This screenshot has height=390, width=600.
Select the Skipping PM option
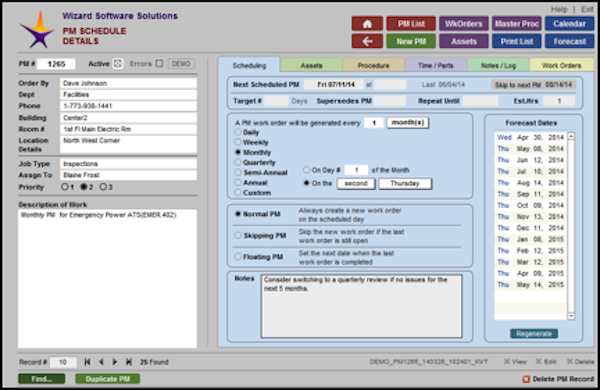click(238, 235)
